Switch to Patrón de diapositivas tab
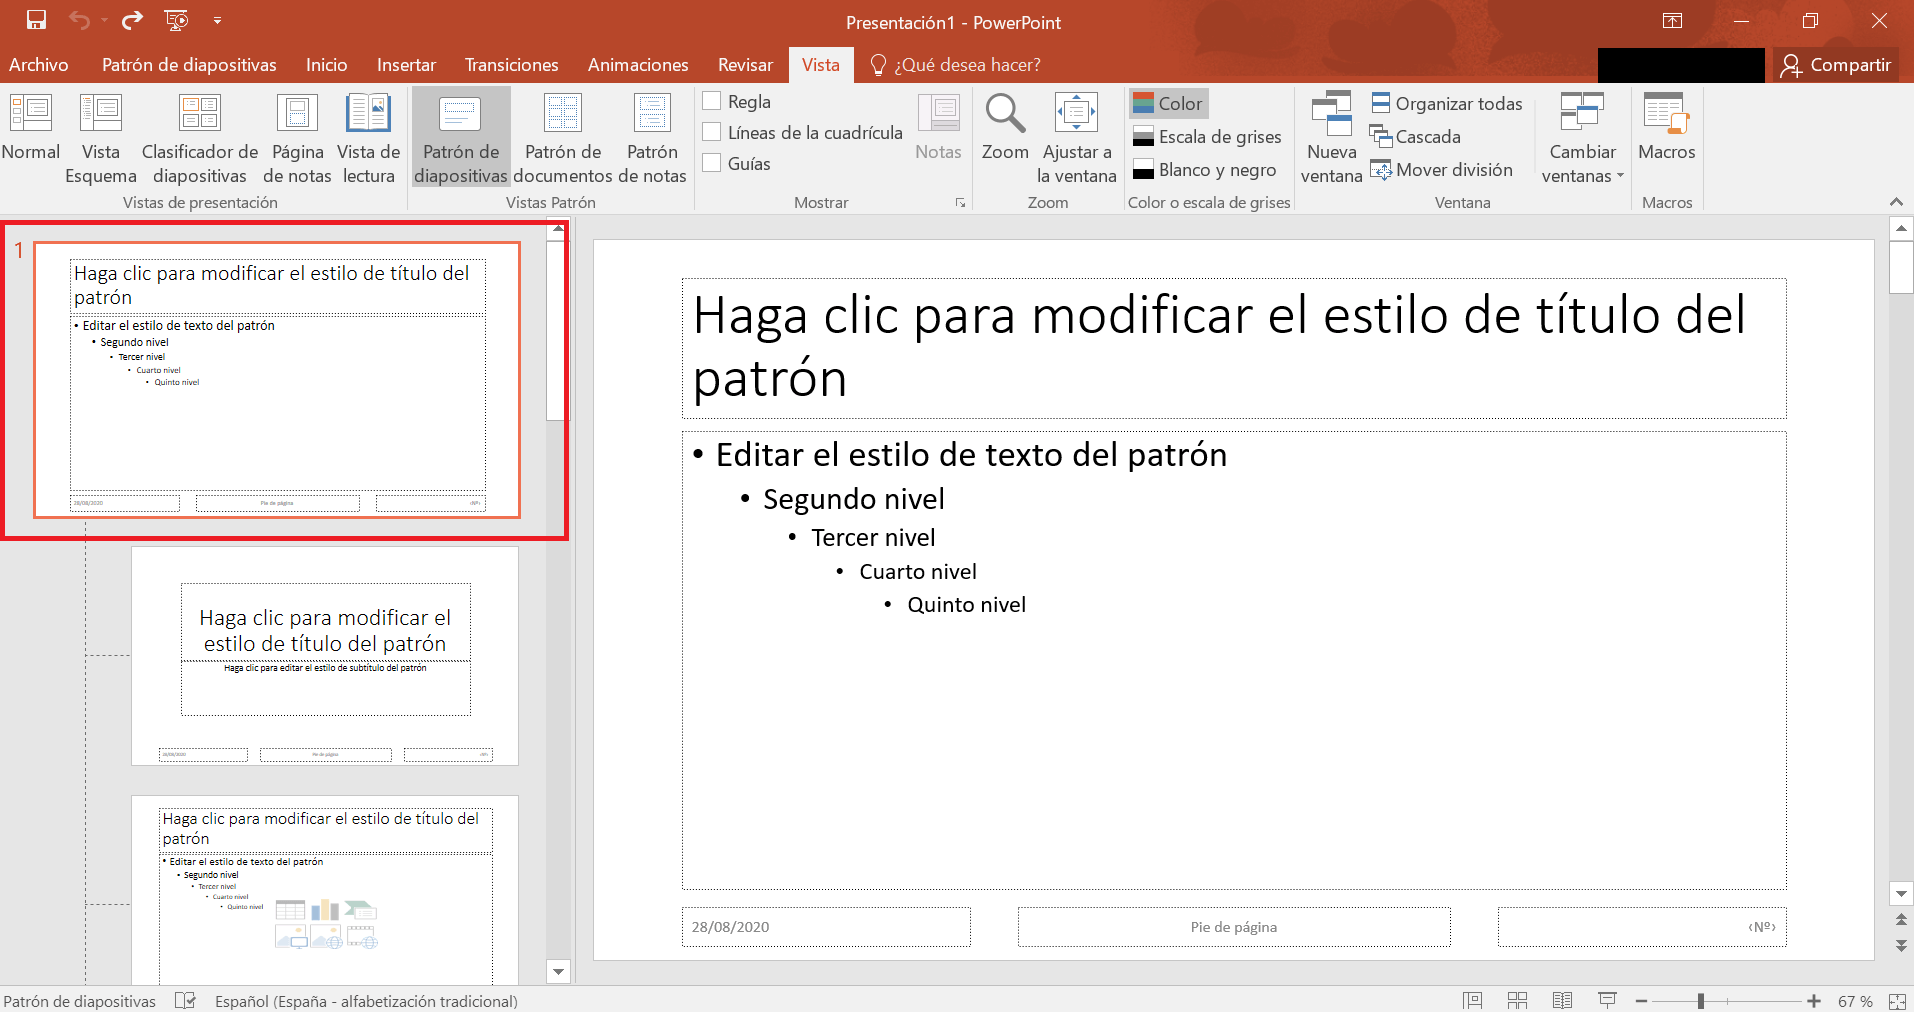 click(x=189, y=65)
